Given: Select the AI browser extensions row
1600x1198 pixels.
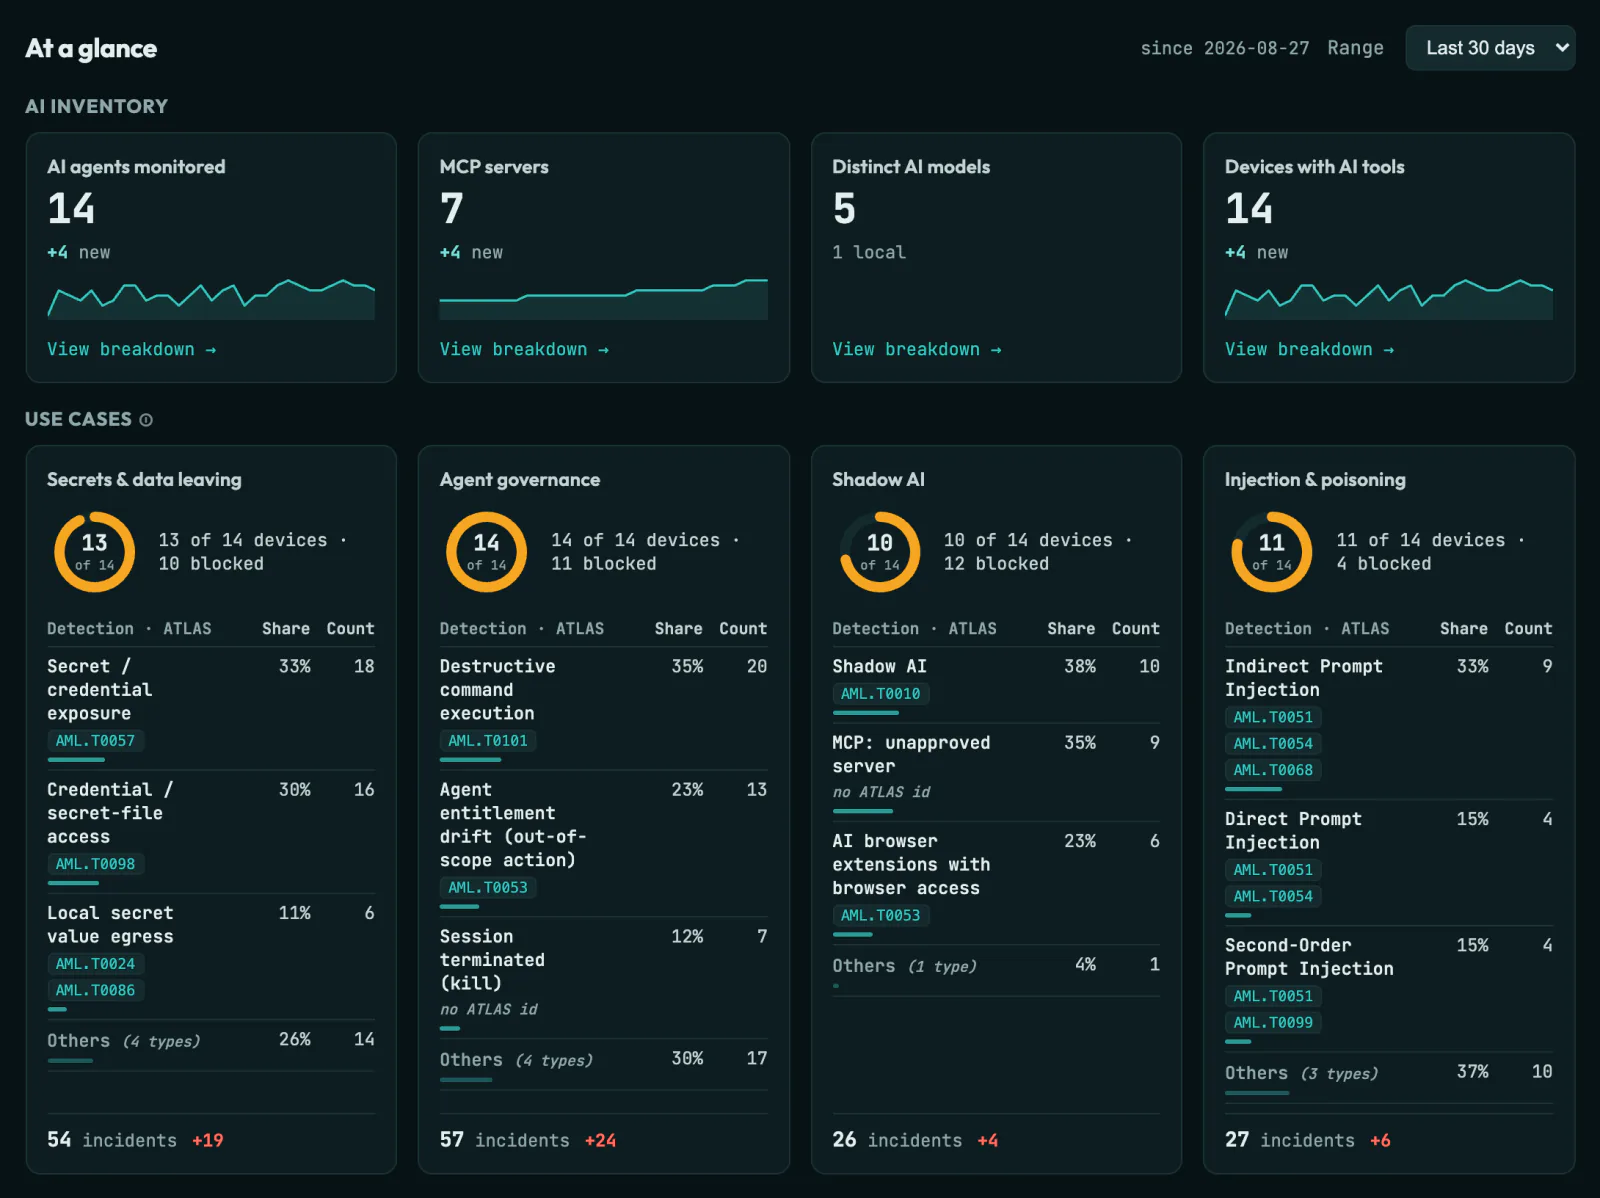Looking at the screenshot, I should [x=996, y=883].
